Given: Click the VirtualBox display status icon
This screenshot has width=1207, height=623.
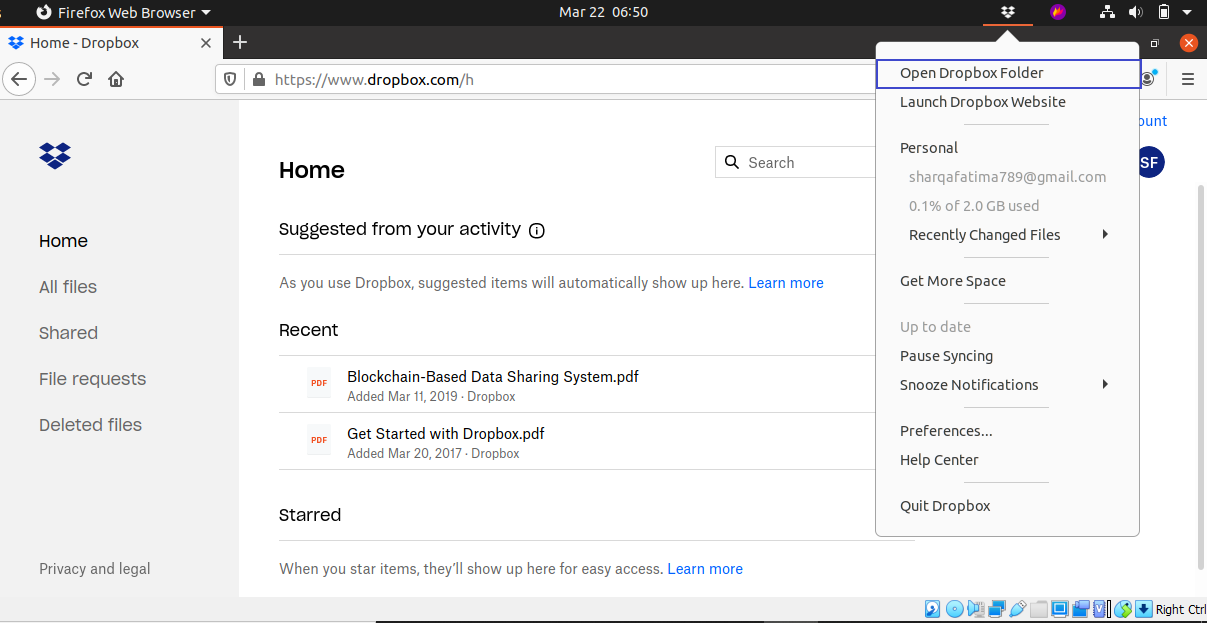Looking at the screenshot, I should pos(1060,609).
